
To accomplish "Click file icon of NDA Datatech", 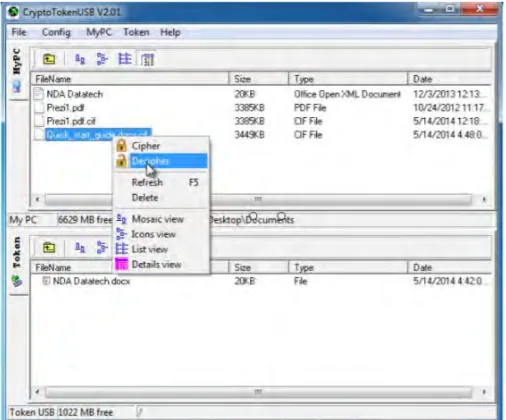I will click(39, 94).
